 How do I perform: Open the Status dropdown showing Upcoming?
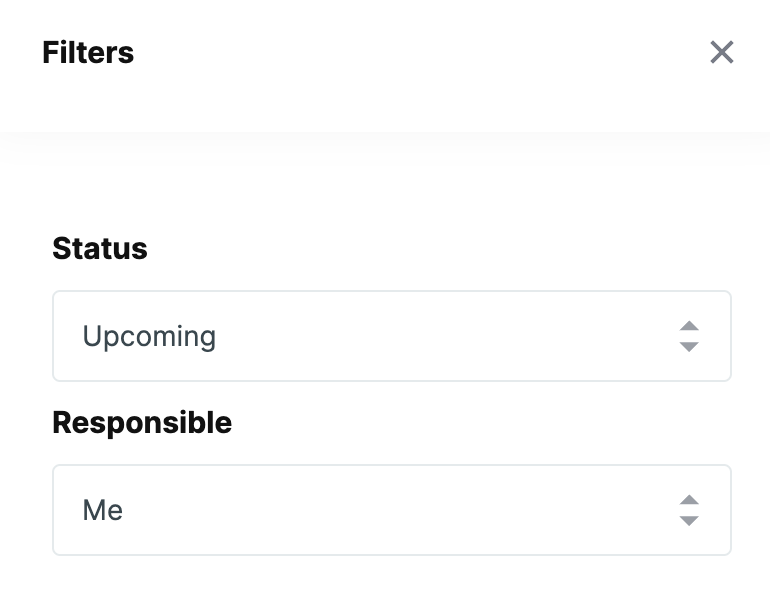(391, 336)
